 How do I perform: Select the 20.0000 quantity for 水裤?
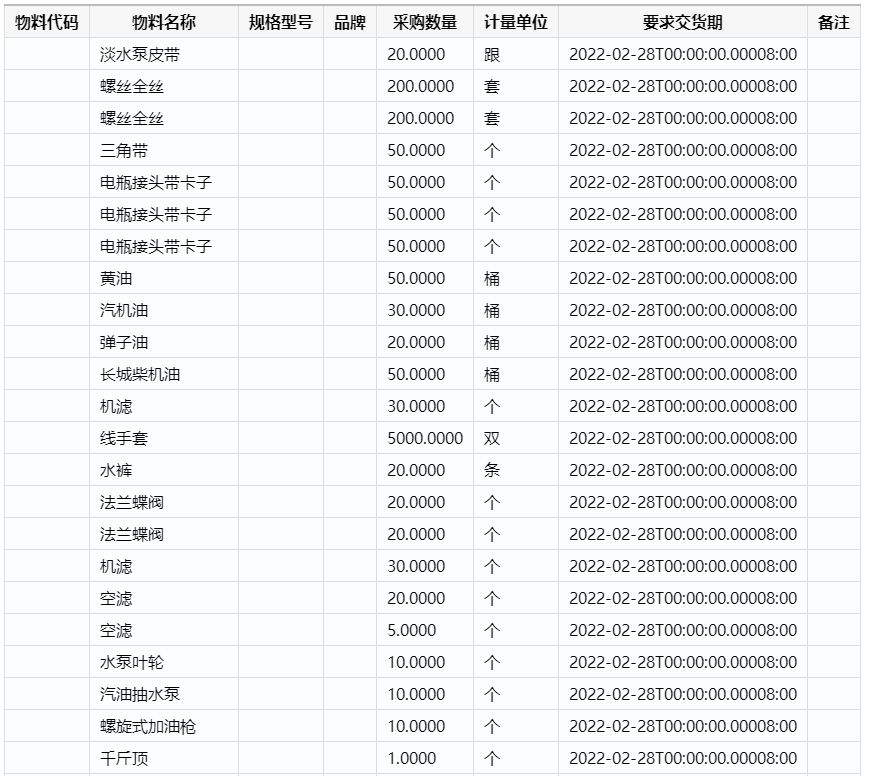[x=425, y=471]
